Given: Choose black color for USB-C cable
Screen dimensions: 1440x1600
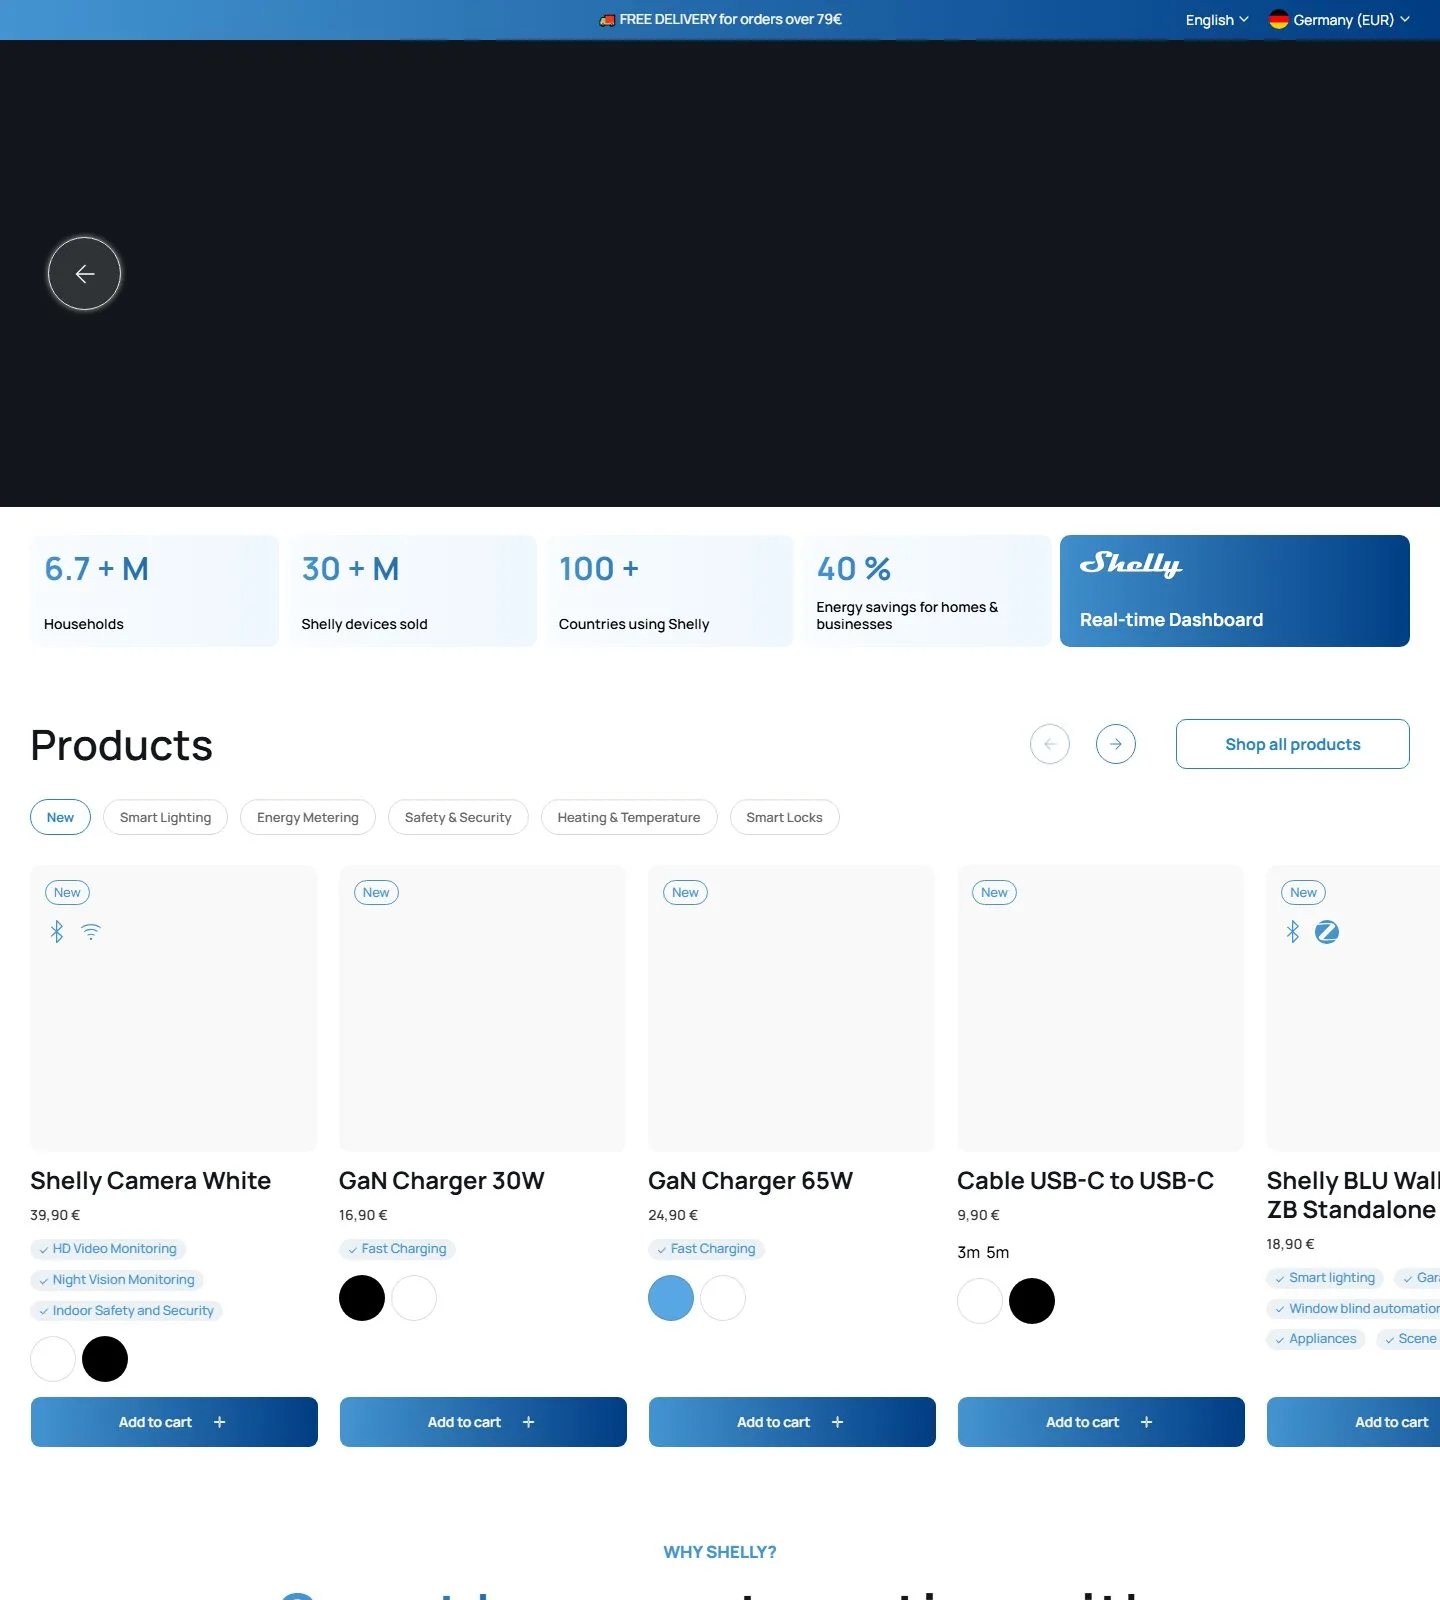Looking at the screenshot, I should coord(1032,1301).
